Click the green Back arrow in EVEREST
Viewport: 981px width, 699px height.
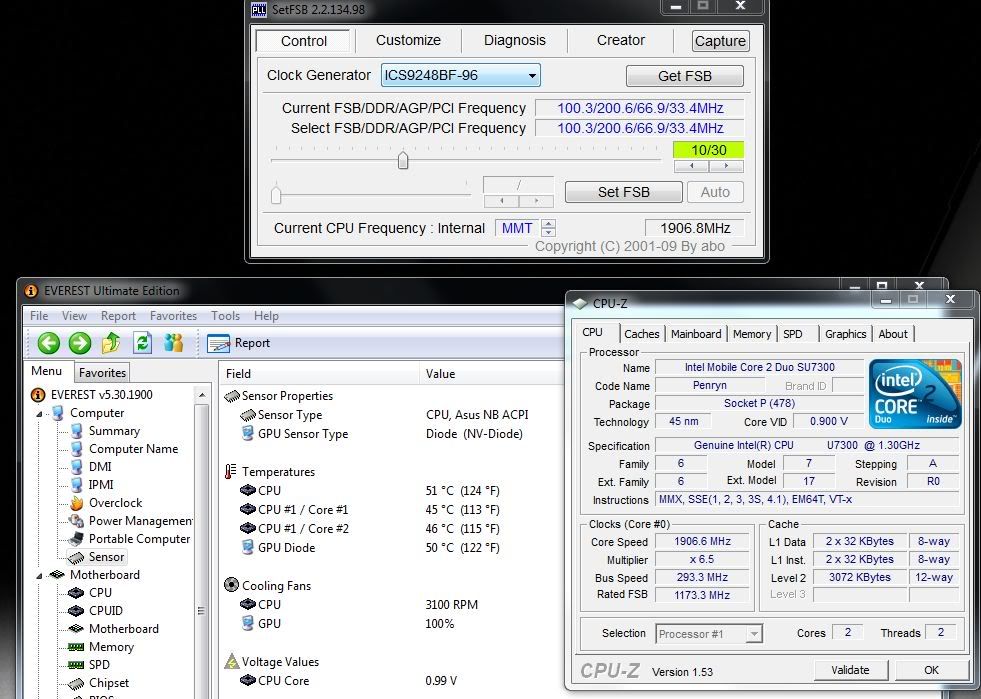coord(48,343)
